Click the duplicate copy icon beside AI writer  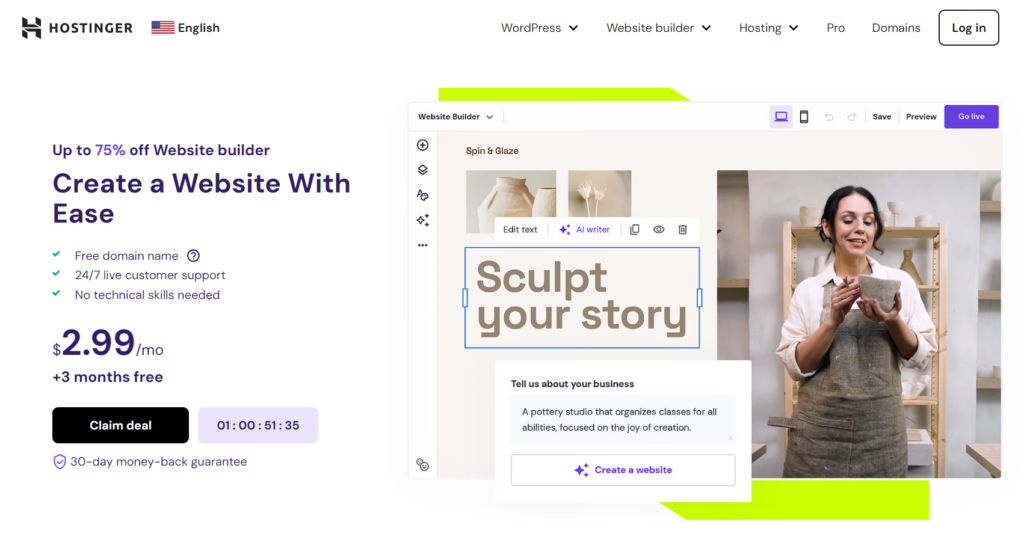coord(634,229)
